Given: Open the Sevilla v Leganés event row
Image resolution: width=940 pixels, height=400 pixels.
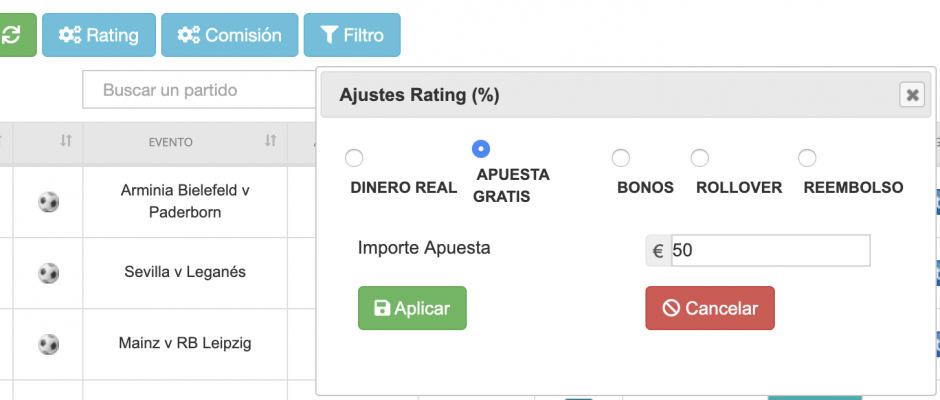Looking at the screenshot, I should [x=185, y=272].
